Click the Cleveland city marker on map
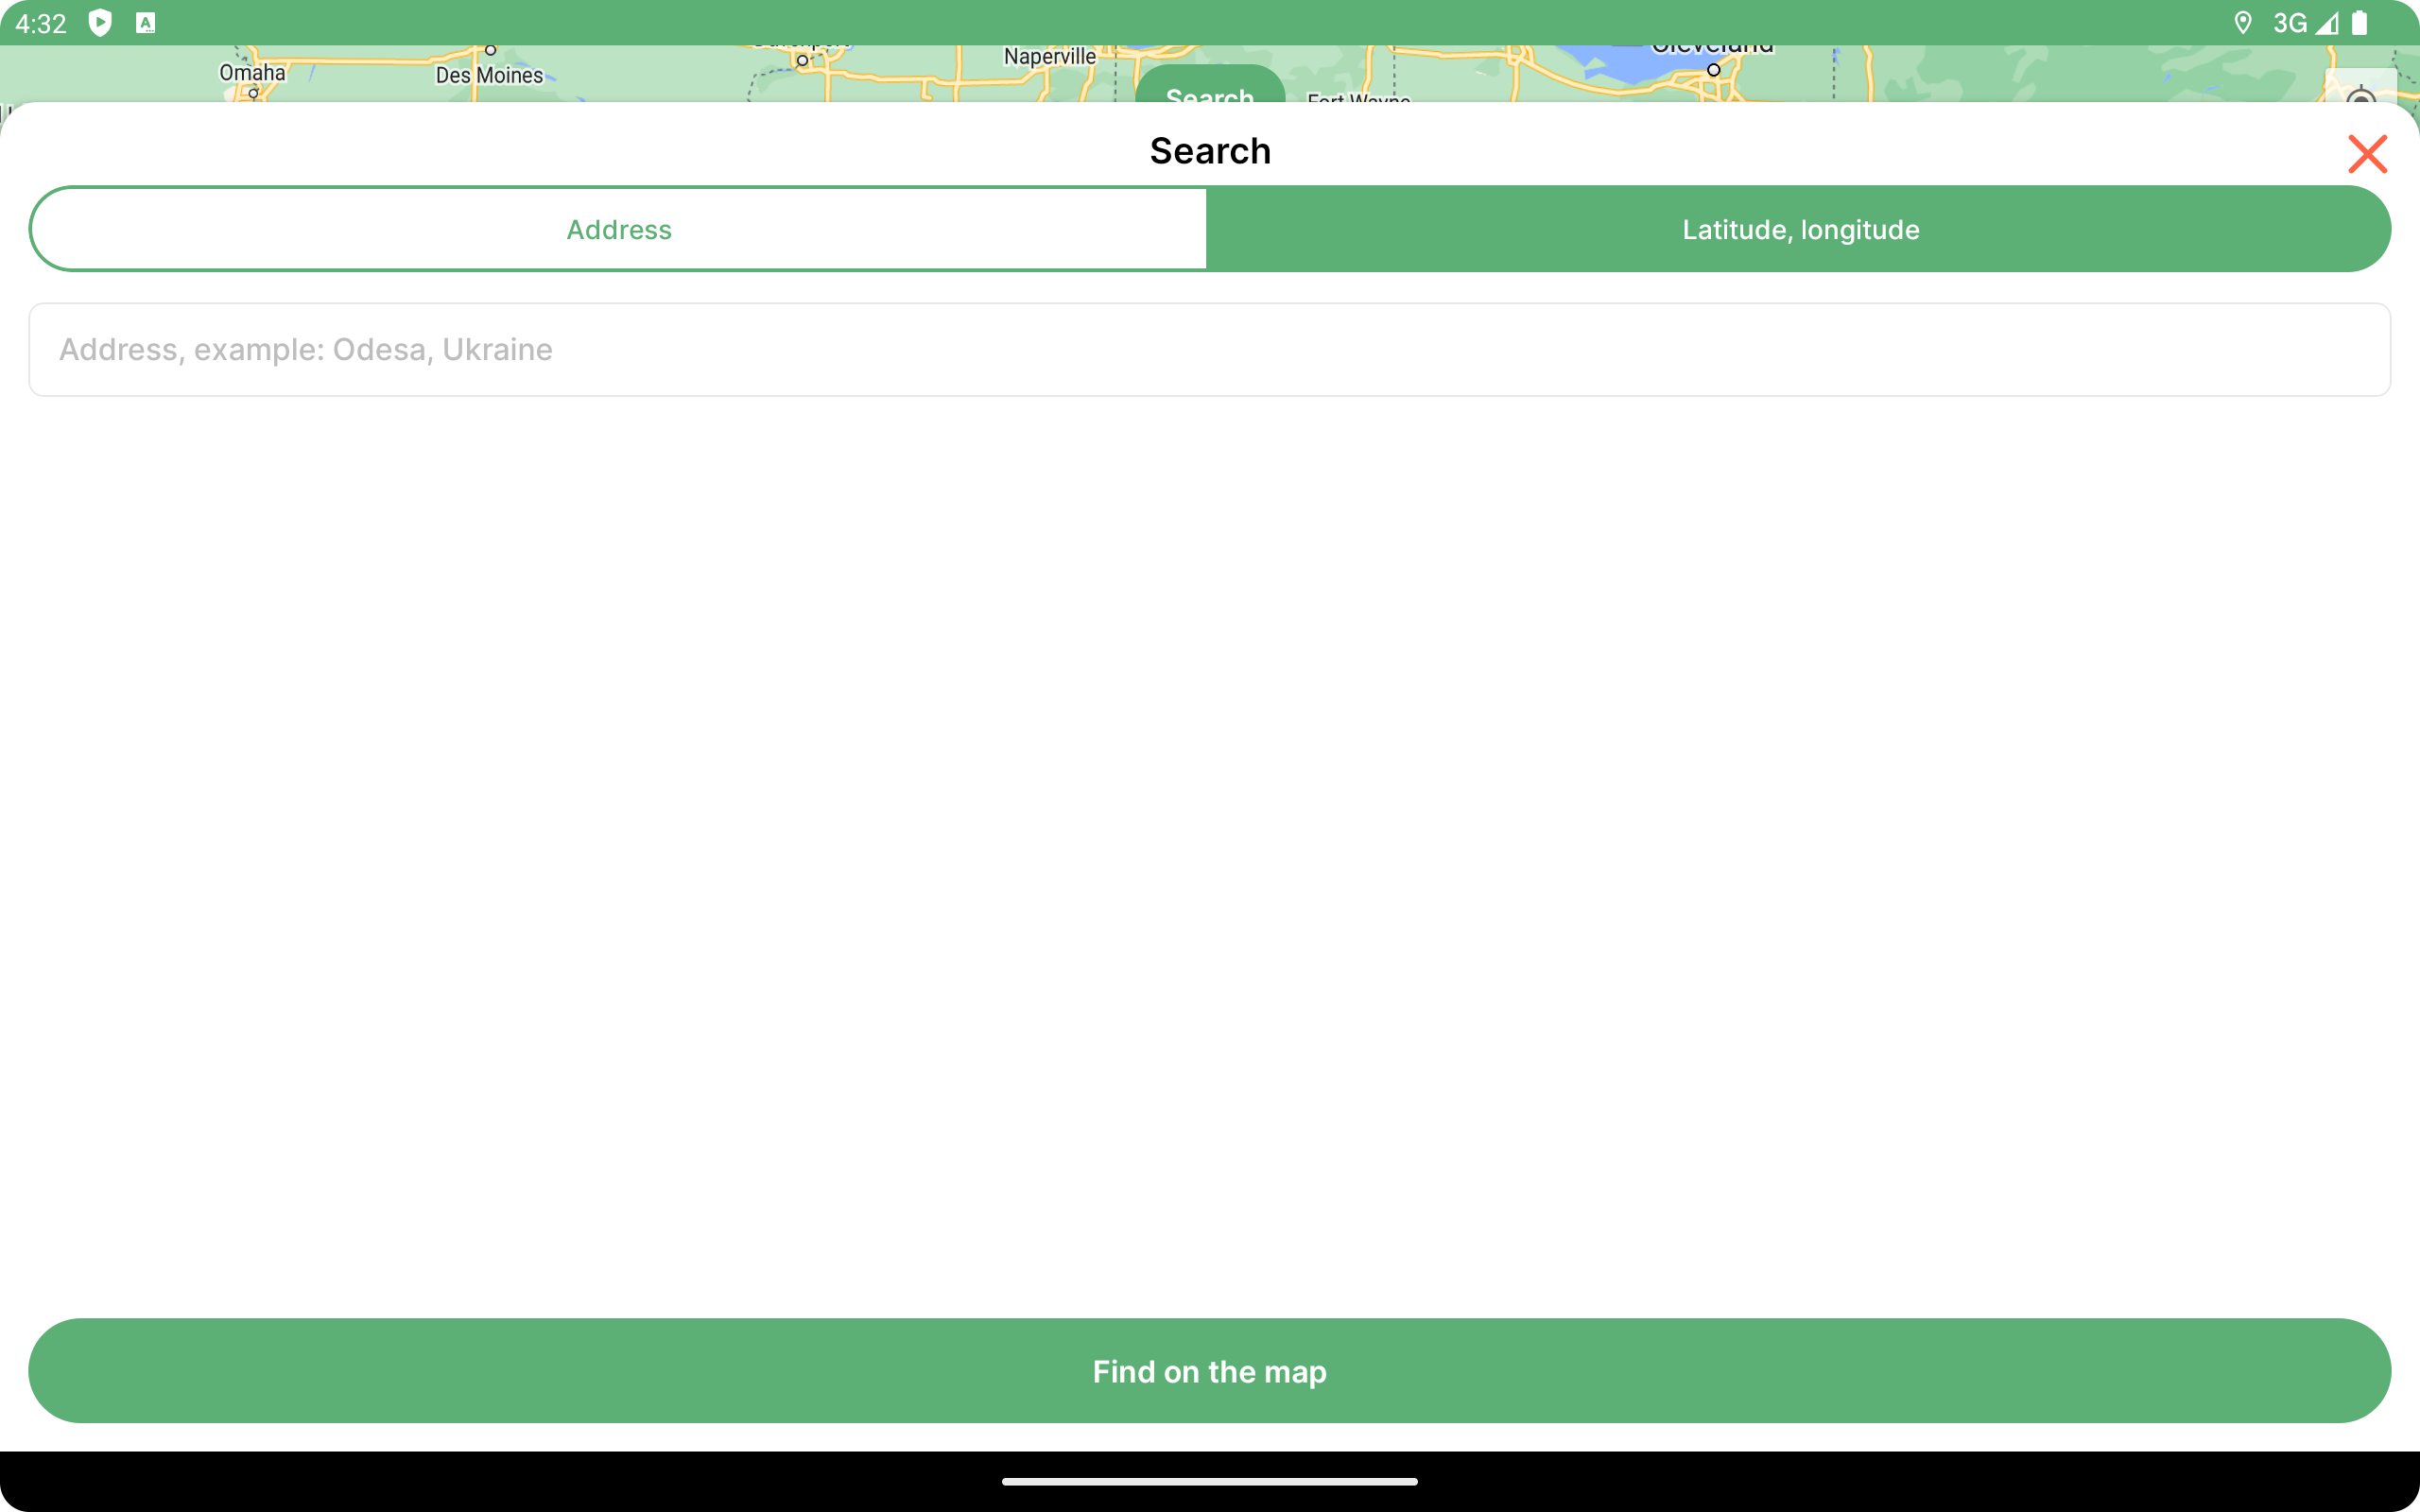 pos(1713,70)
